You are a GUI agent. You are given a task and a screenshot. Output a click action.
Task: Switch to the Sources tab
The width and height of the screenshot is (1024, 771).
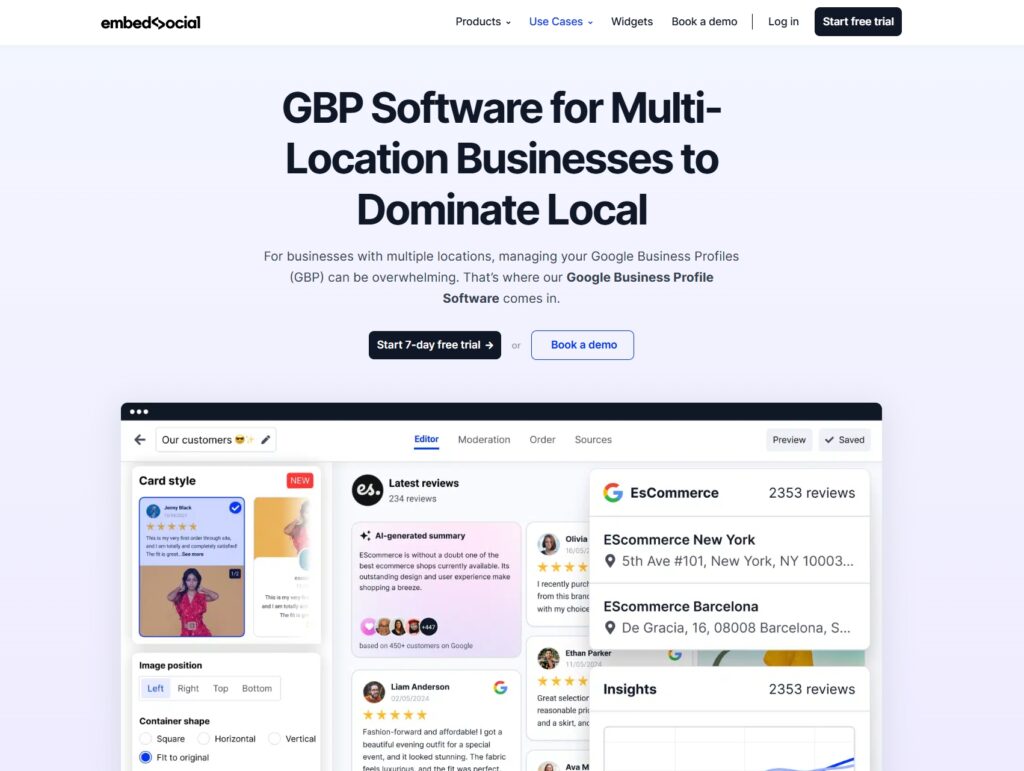click(x=593, y=439)
